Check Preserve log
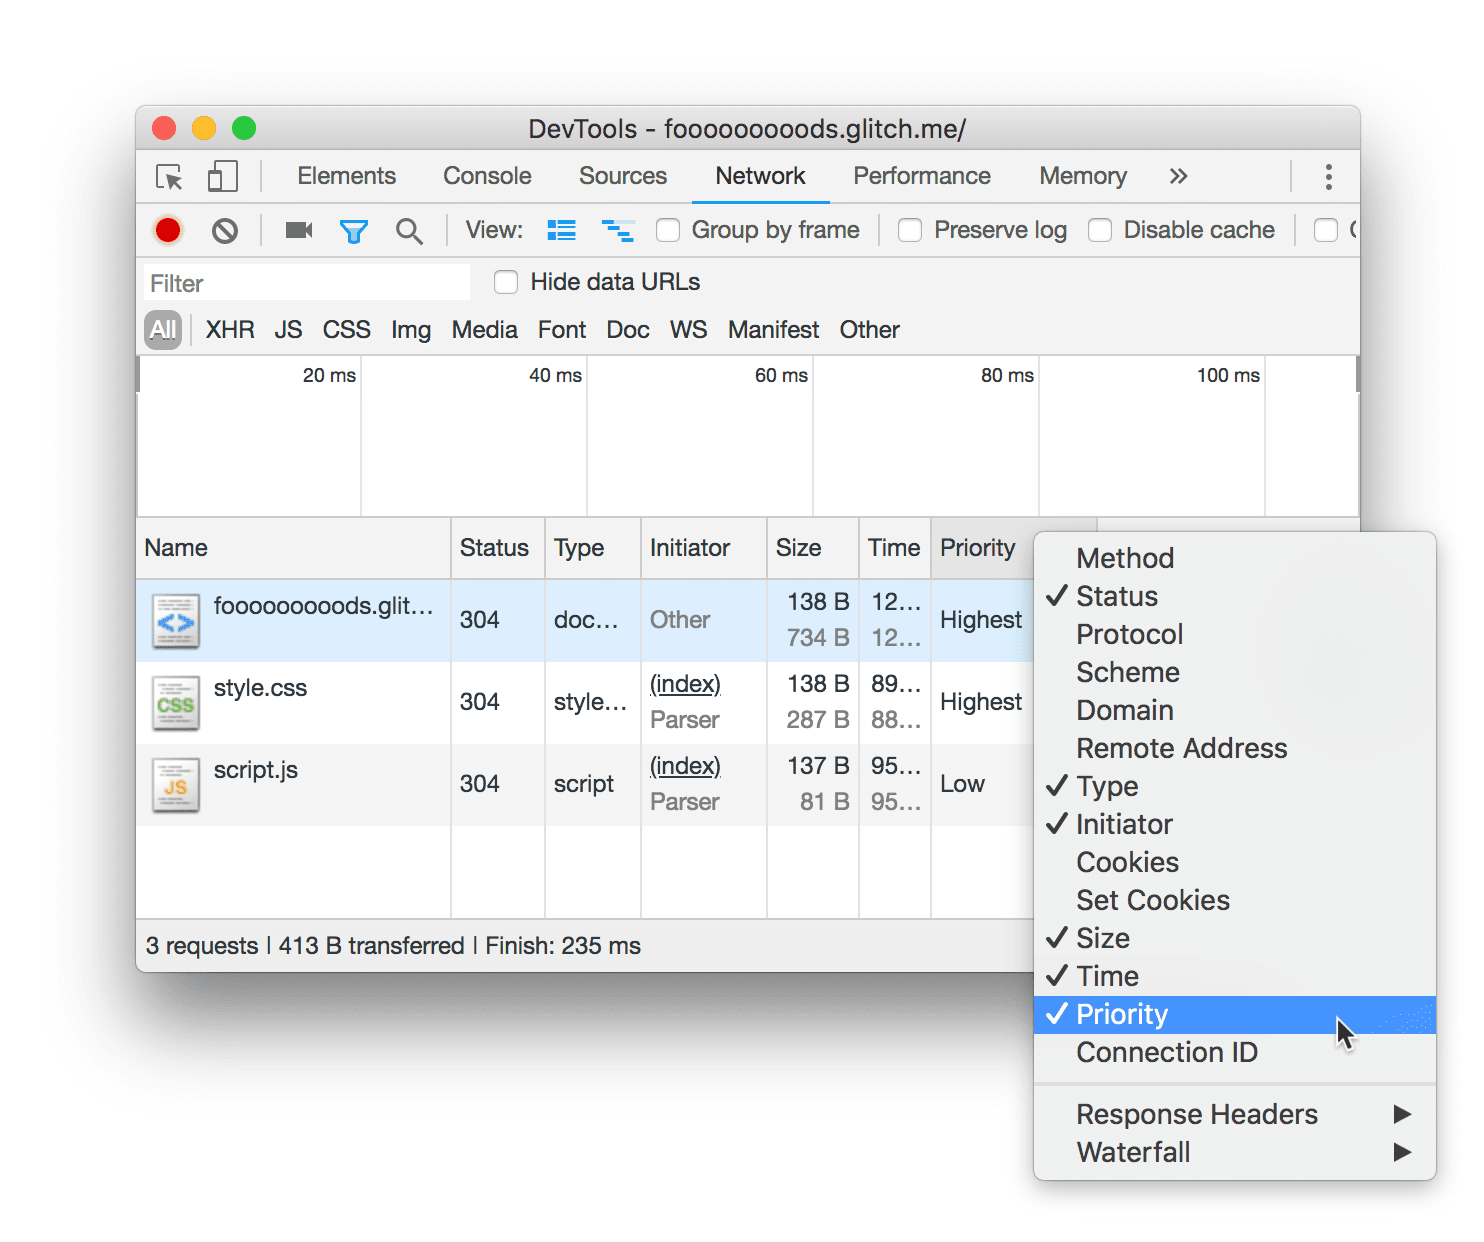The width and height of the screenshot is (1484, 1242). [910, 230]
